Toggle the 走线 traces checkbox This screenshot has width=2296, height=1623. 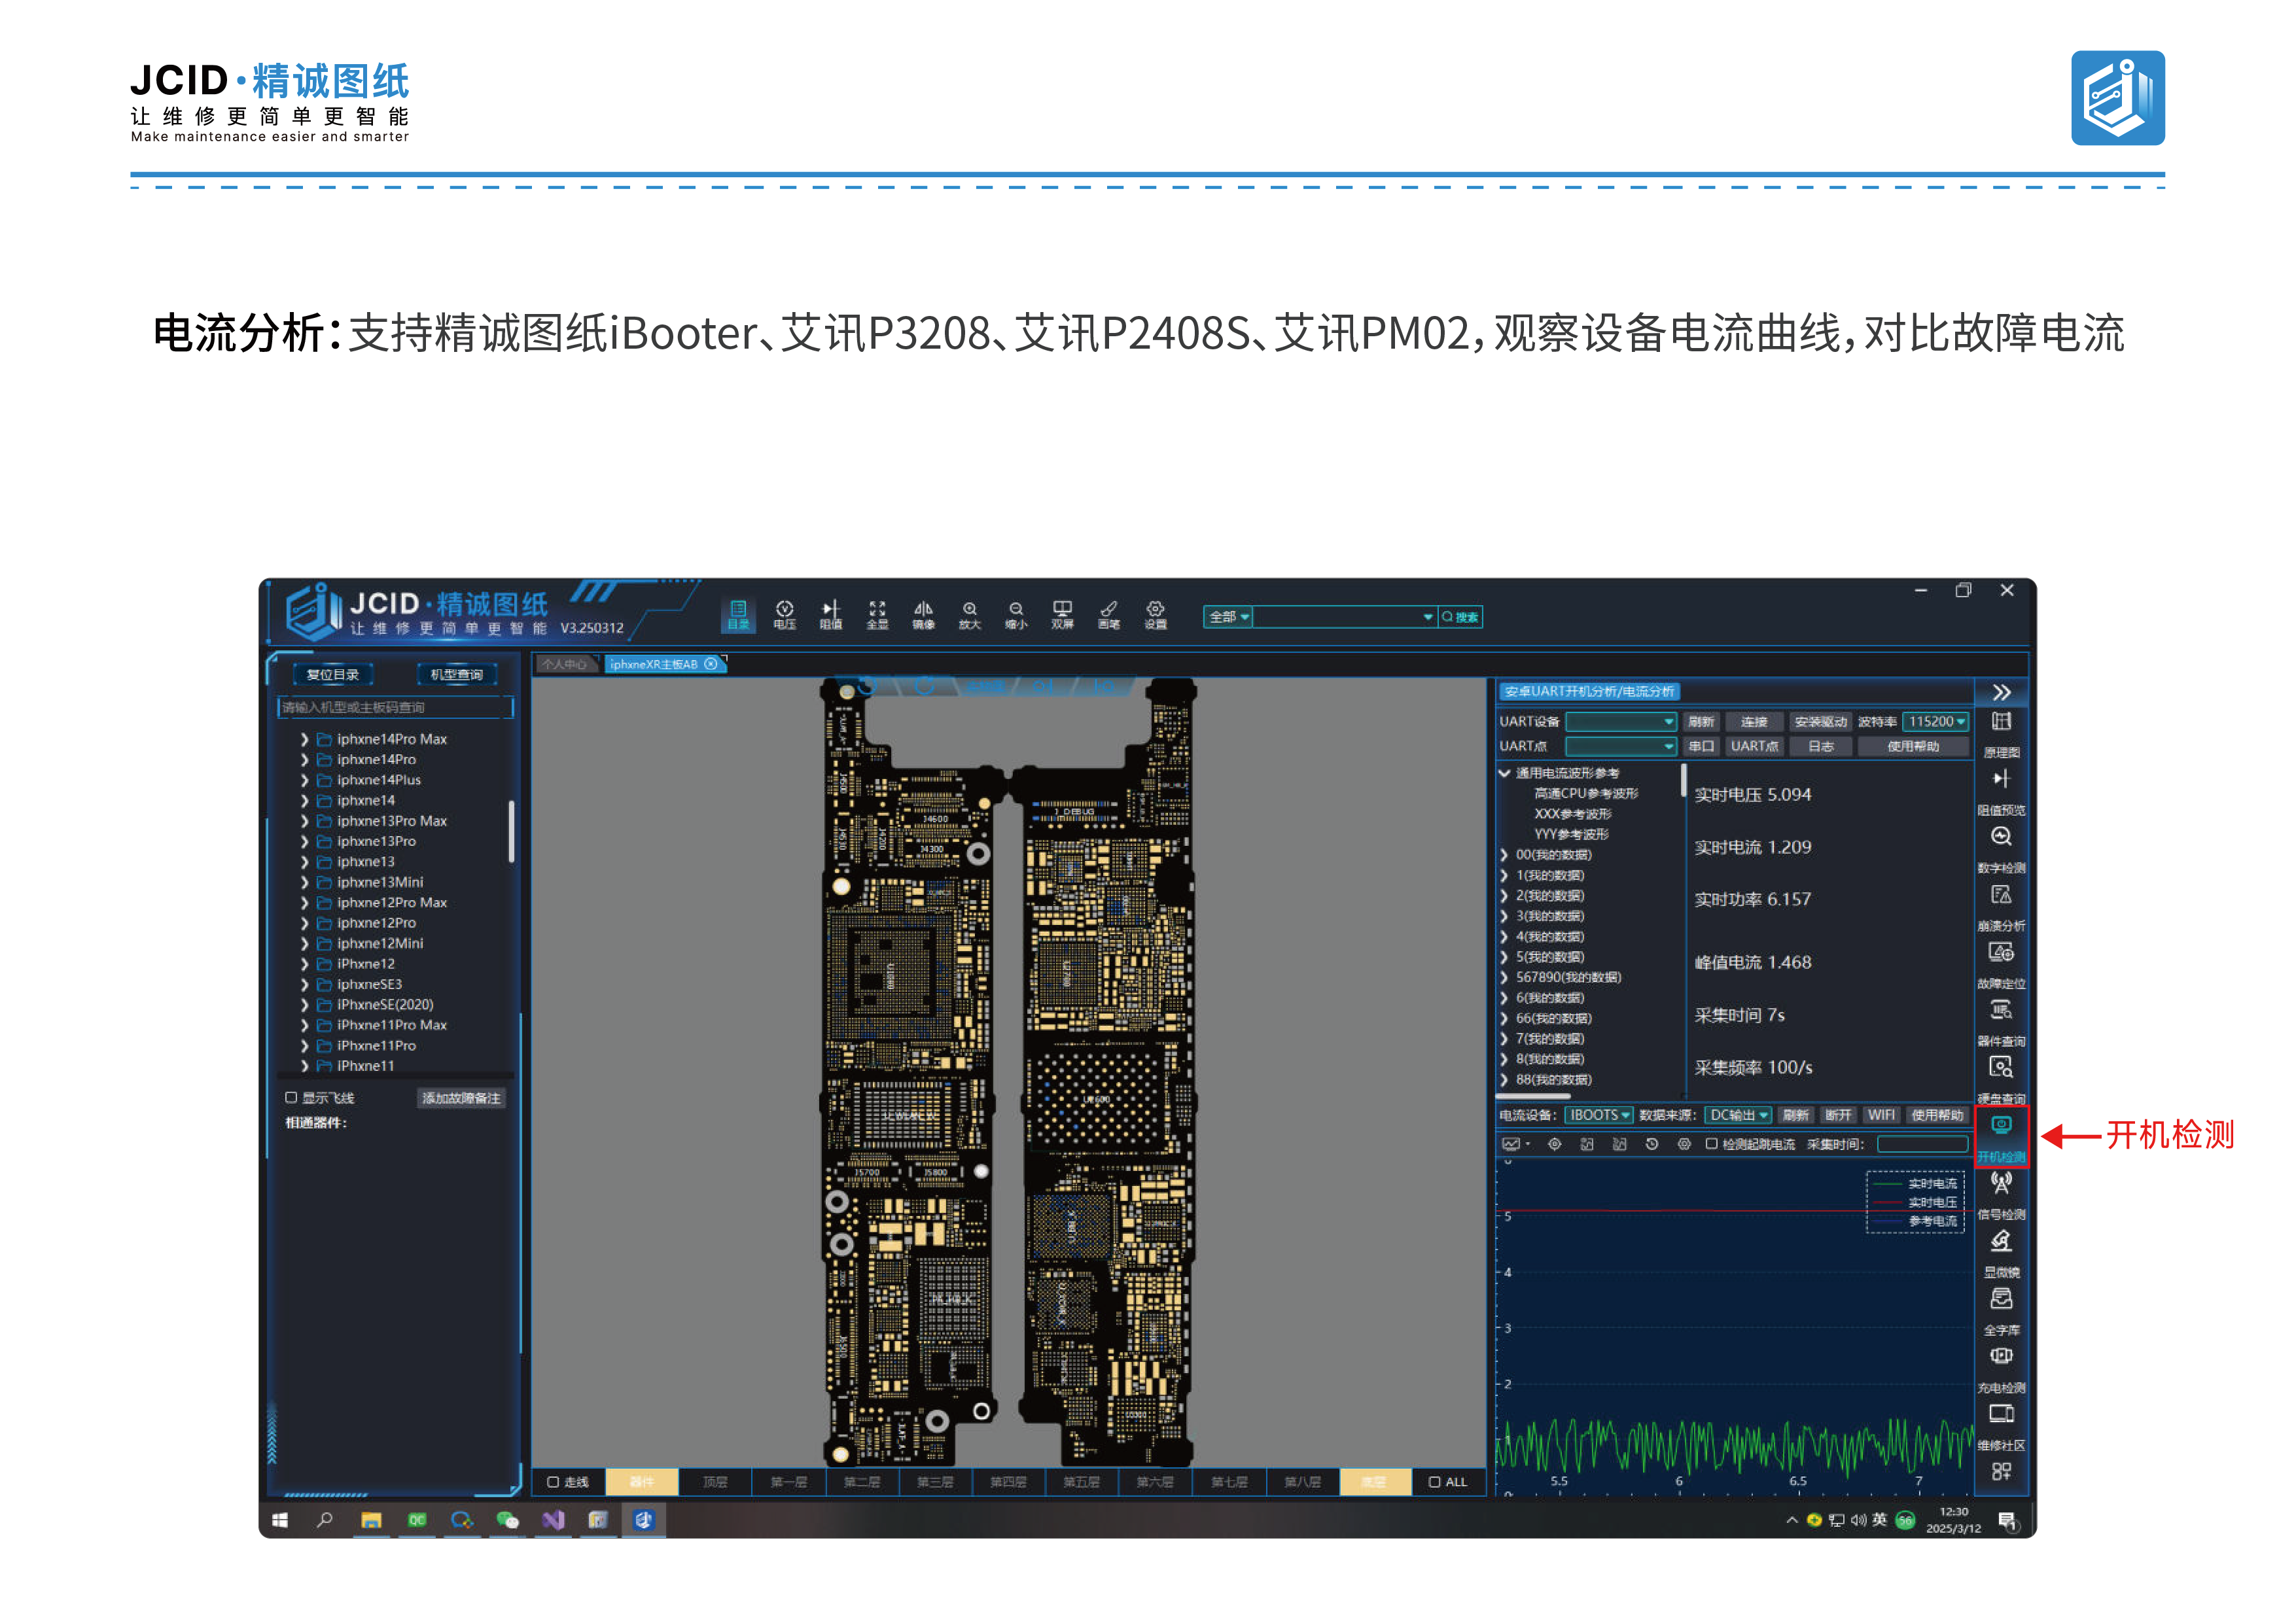[553, 1481]
